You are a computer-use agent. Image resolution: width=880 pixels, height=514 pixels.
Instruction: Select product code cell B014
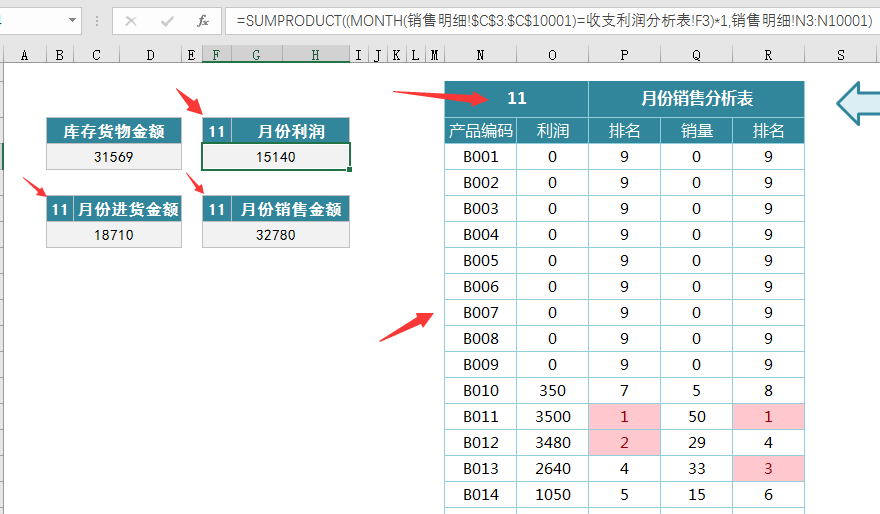480,494
